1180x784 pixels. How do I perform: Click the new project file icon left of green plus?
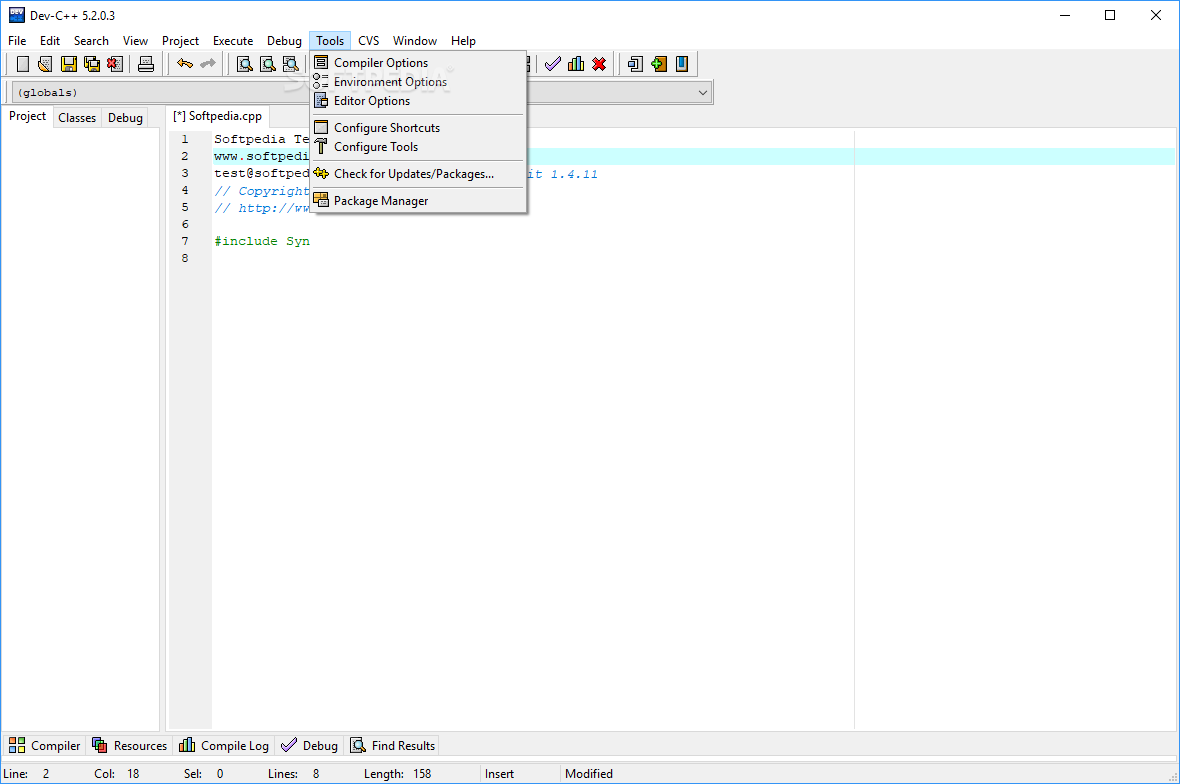(x=635, y=64)
